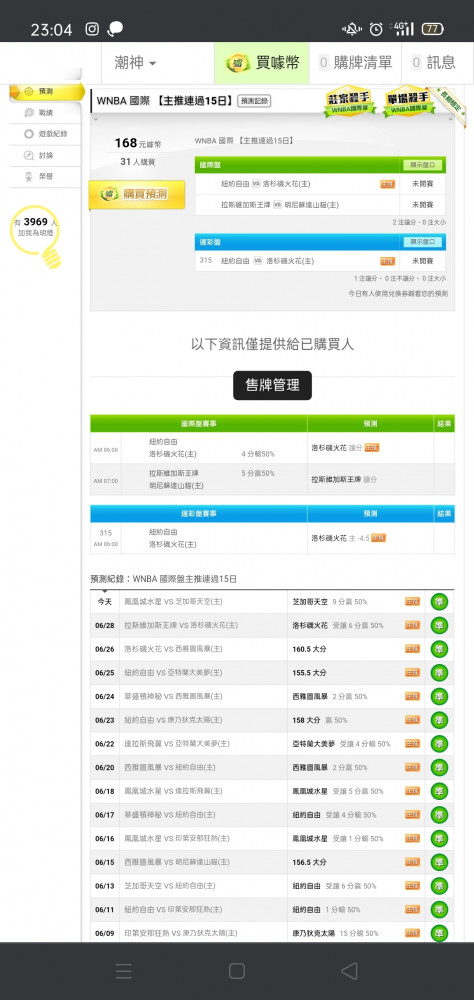Click the matchup 洛杉磯火花 VS 西雅圖風暴(主)
The height and width of the screenshot is (1000, 474).
(174, 649)
